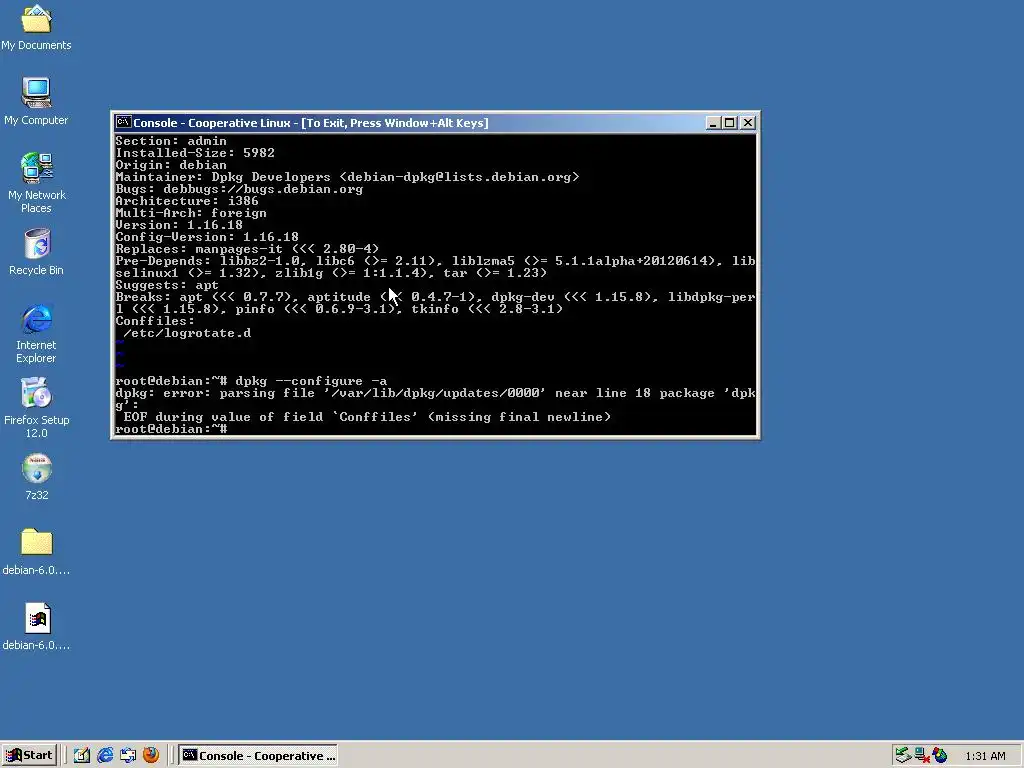This screenshot has width=1024, height=768.
Task: Click the '/etc/logrotate.d' line
Action: 187,333
